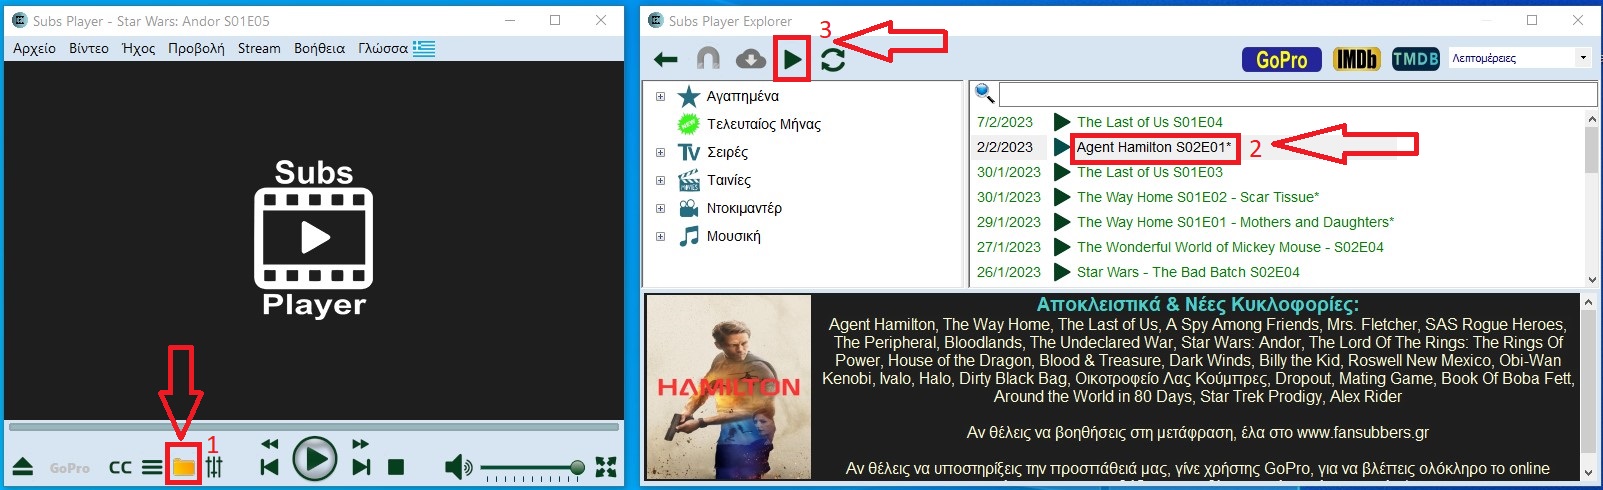Open the TMDB info button

1415,60
